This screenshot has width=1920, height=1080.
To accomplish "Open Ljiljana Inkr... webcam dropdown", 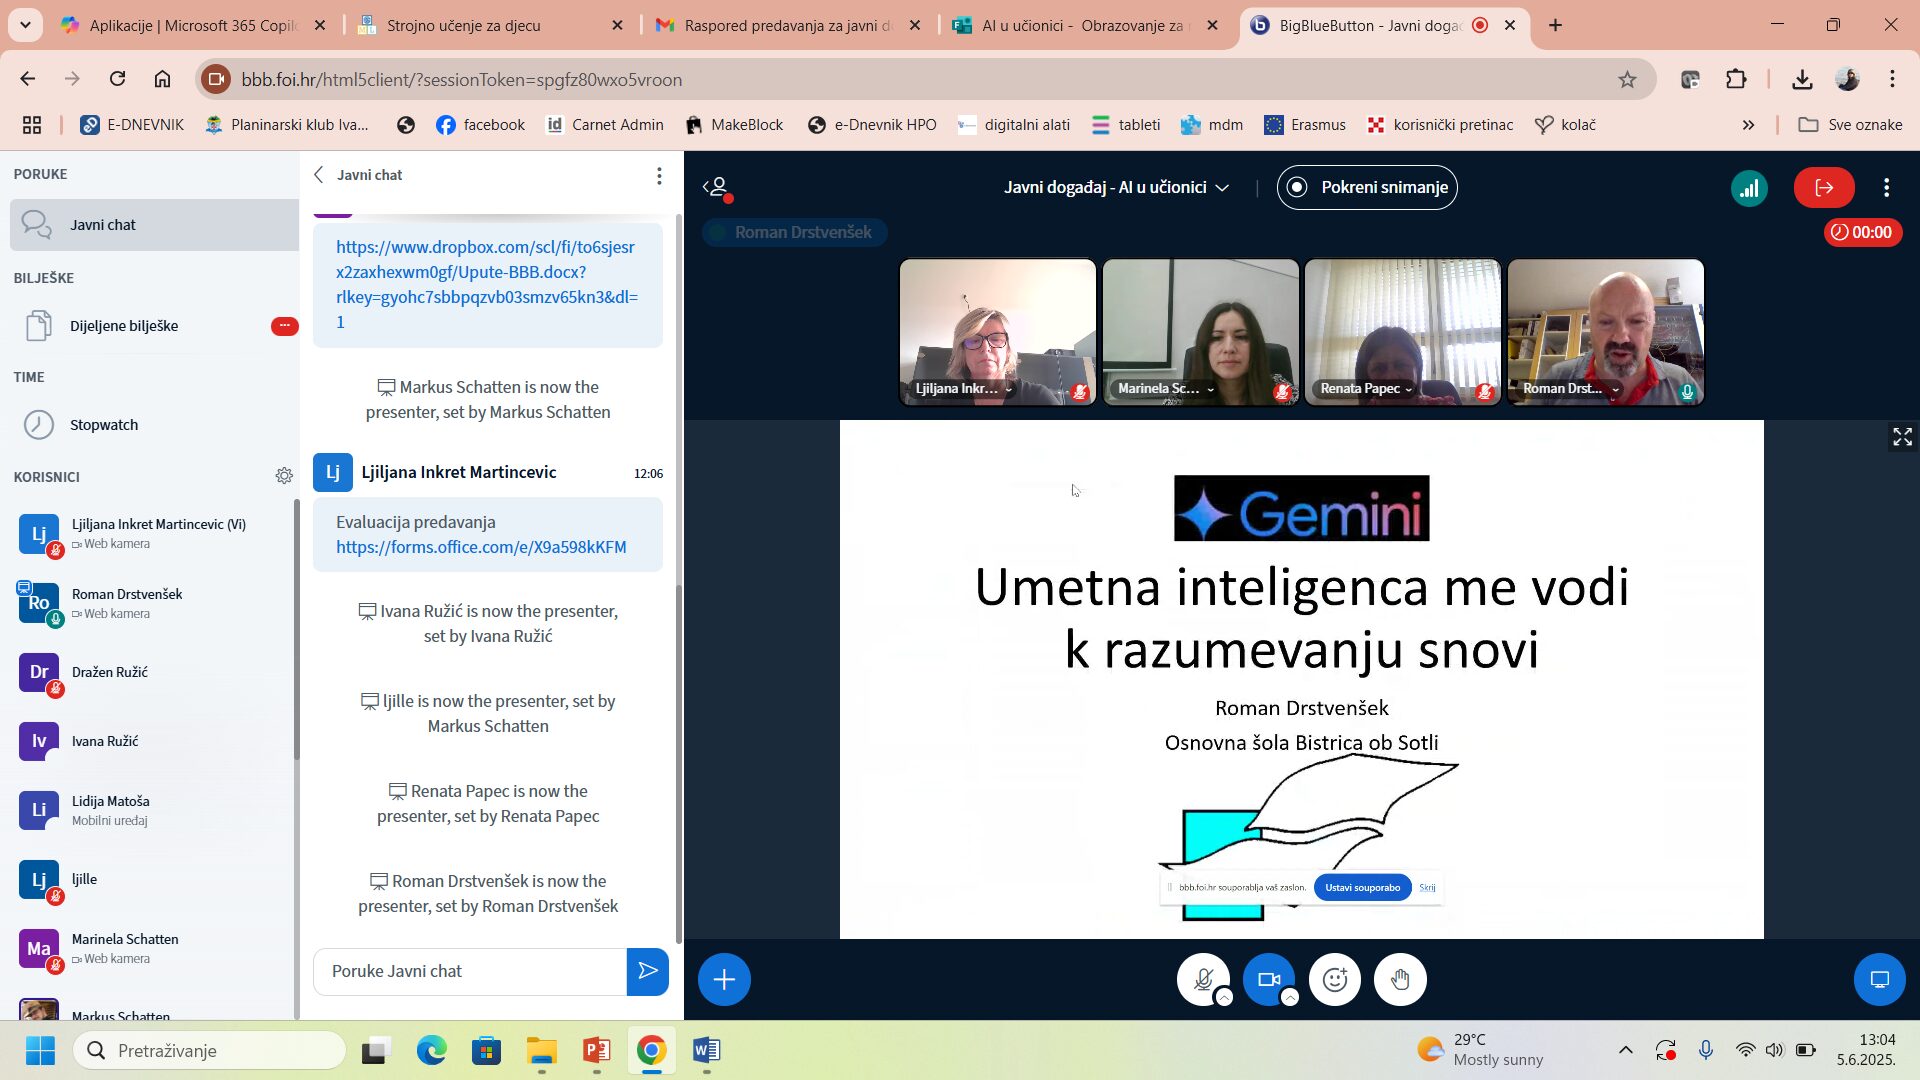I will (964, 389).
